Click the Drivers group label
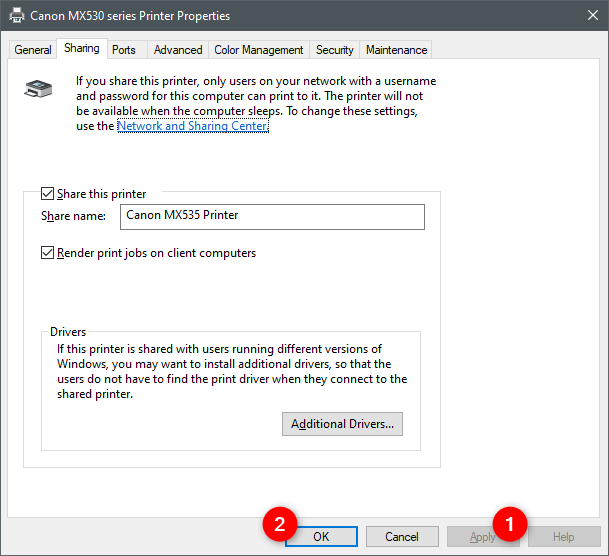This screenshot has height=556, width=609. [x=68, y=332]
